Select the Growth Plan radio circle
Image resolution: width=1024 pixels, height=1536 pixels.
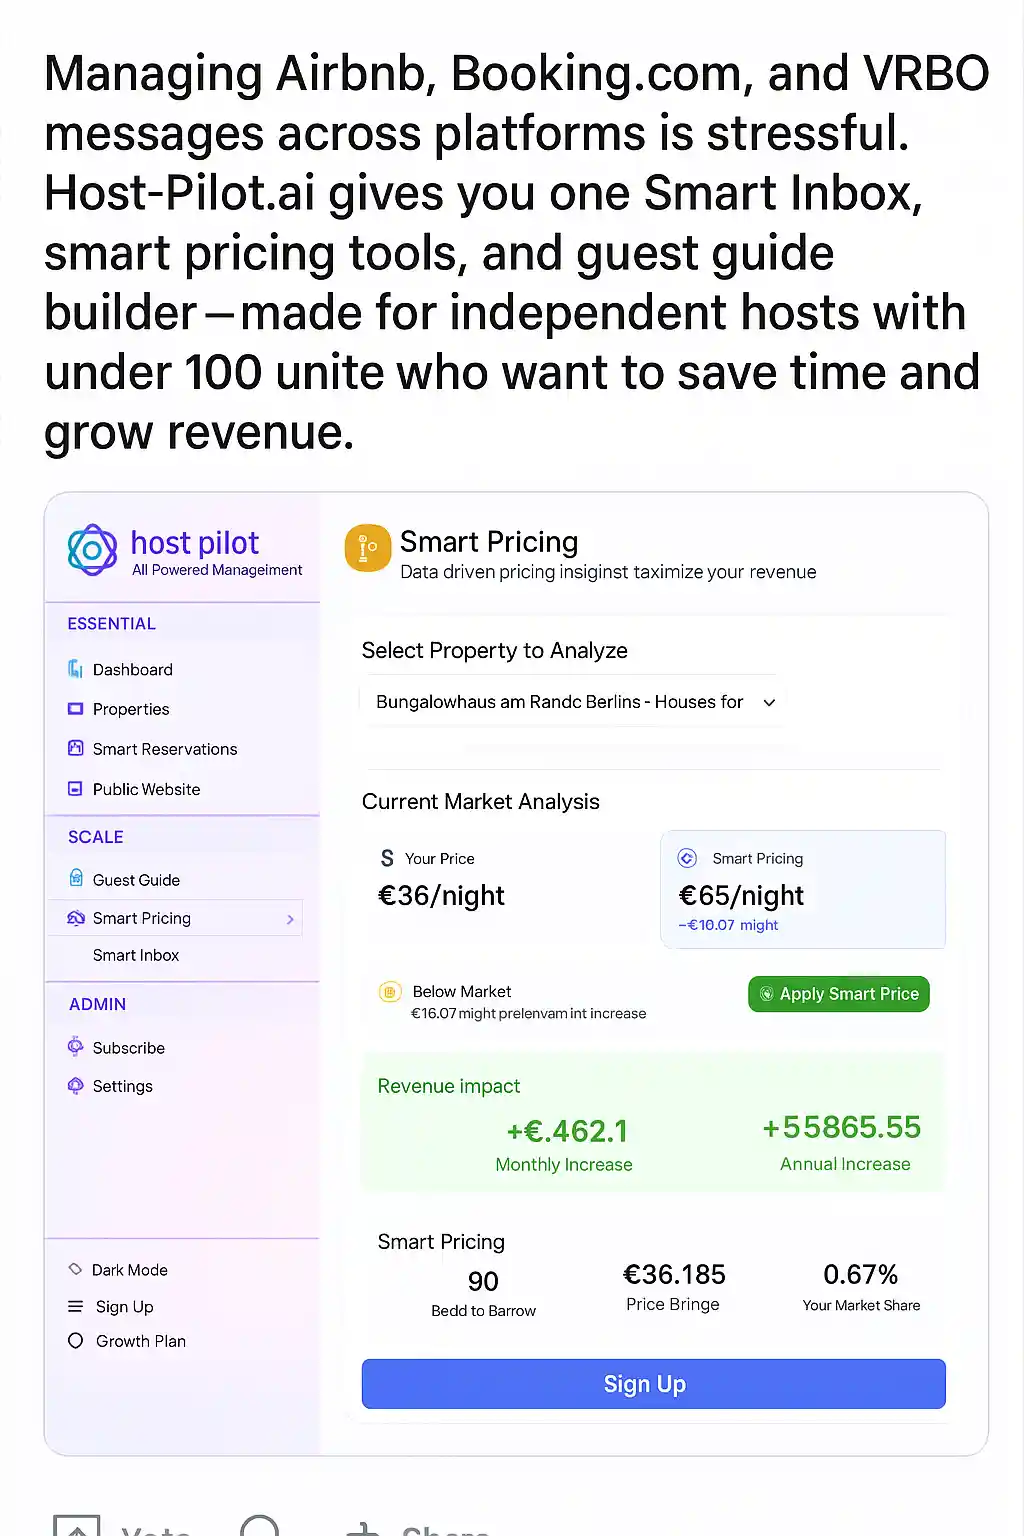[x=75, y=1341]
